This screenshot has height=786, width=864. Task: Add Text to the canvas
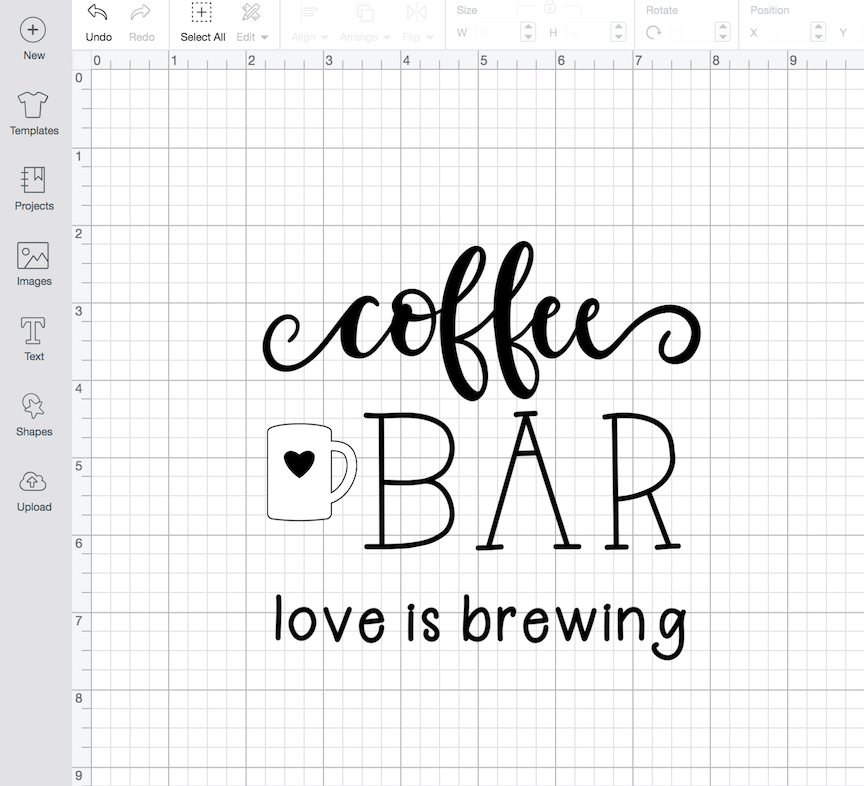(x=33, y=339)
